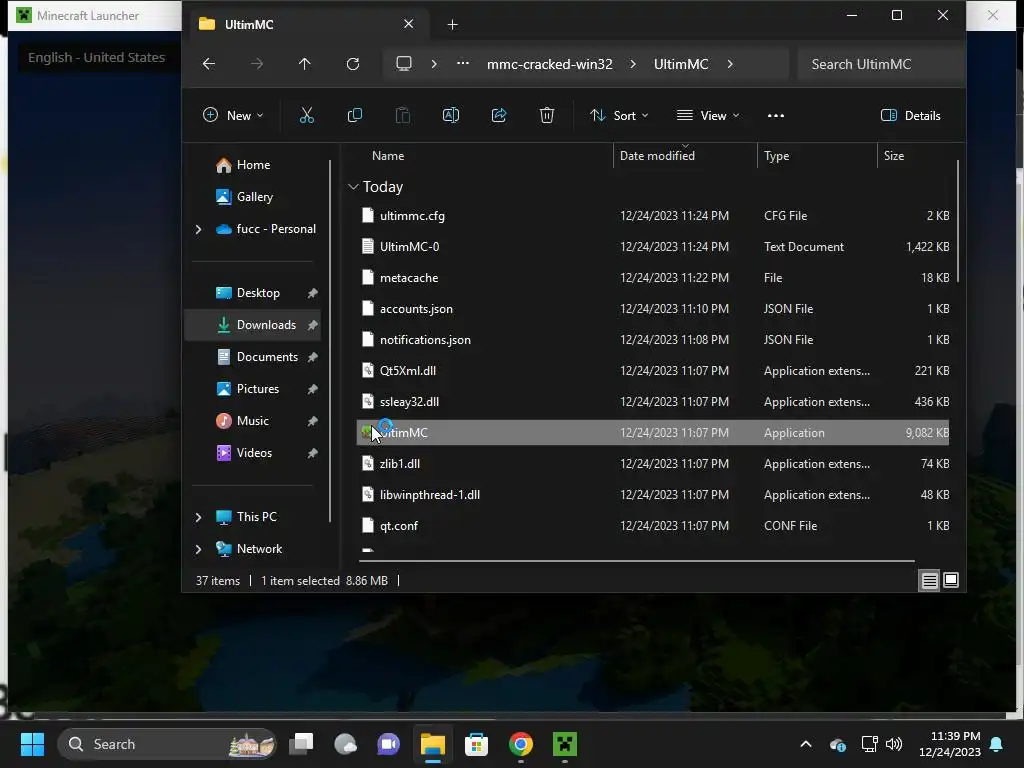Click the Paste clipboard icon

(x=403, y=116)
